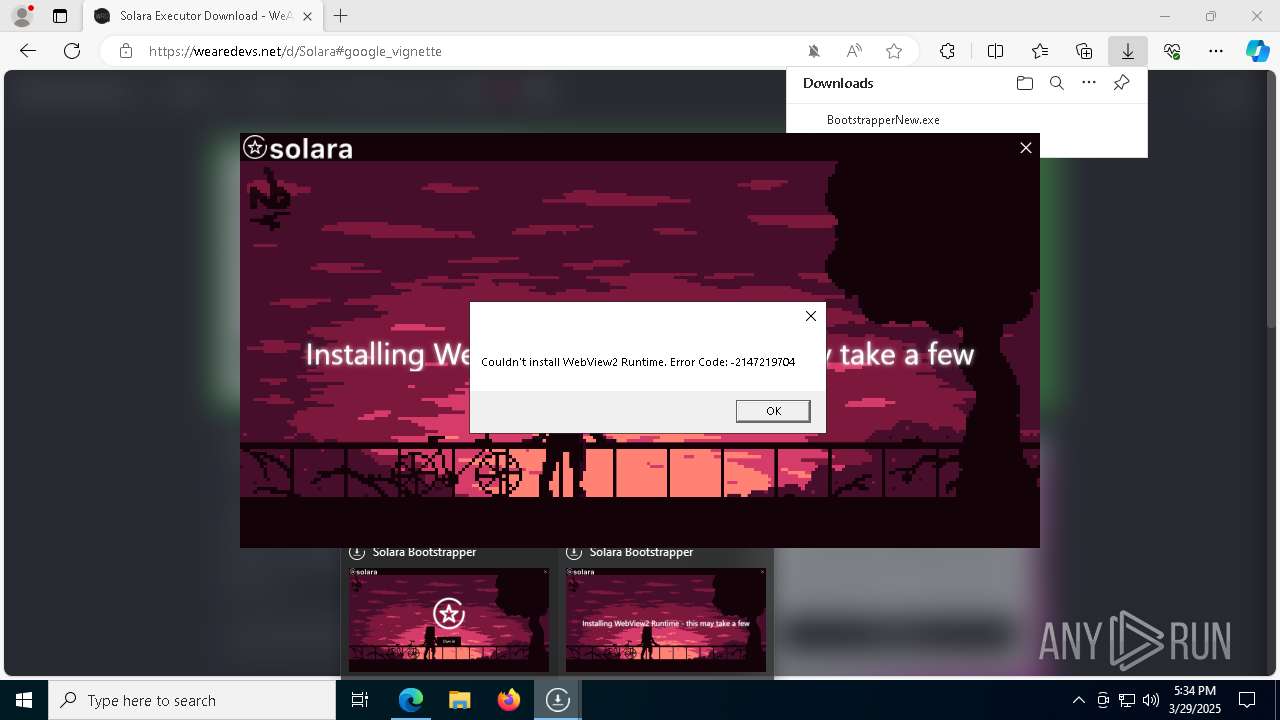Open the notification center icon

[x=1247, y=700]
